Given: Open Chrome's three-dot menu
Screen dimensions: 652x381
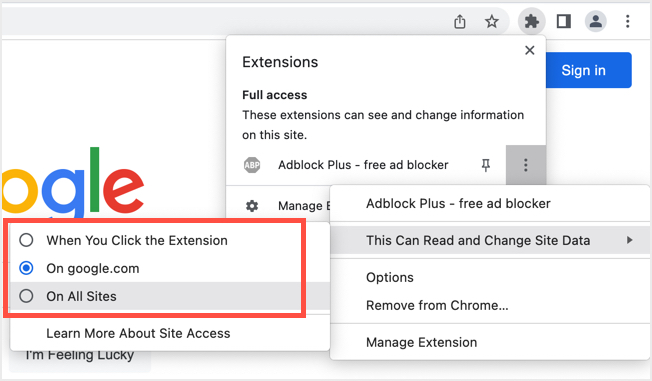Looking at the screenshot, I should coord(627,21).
